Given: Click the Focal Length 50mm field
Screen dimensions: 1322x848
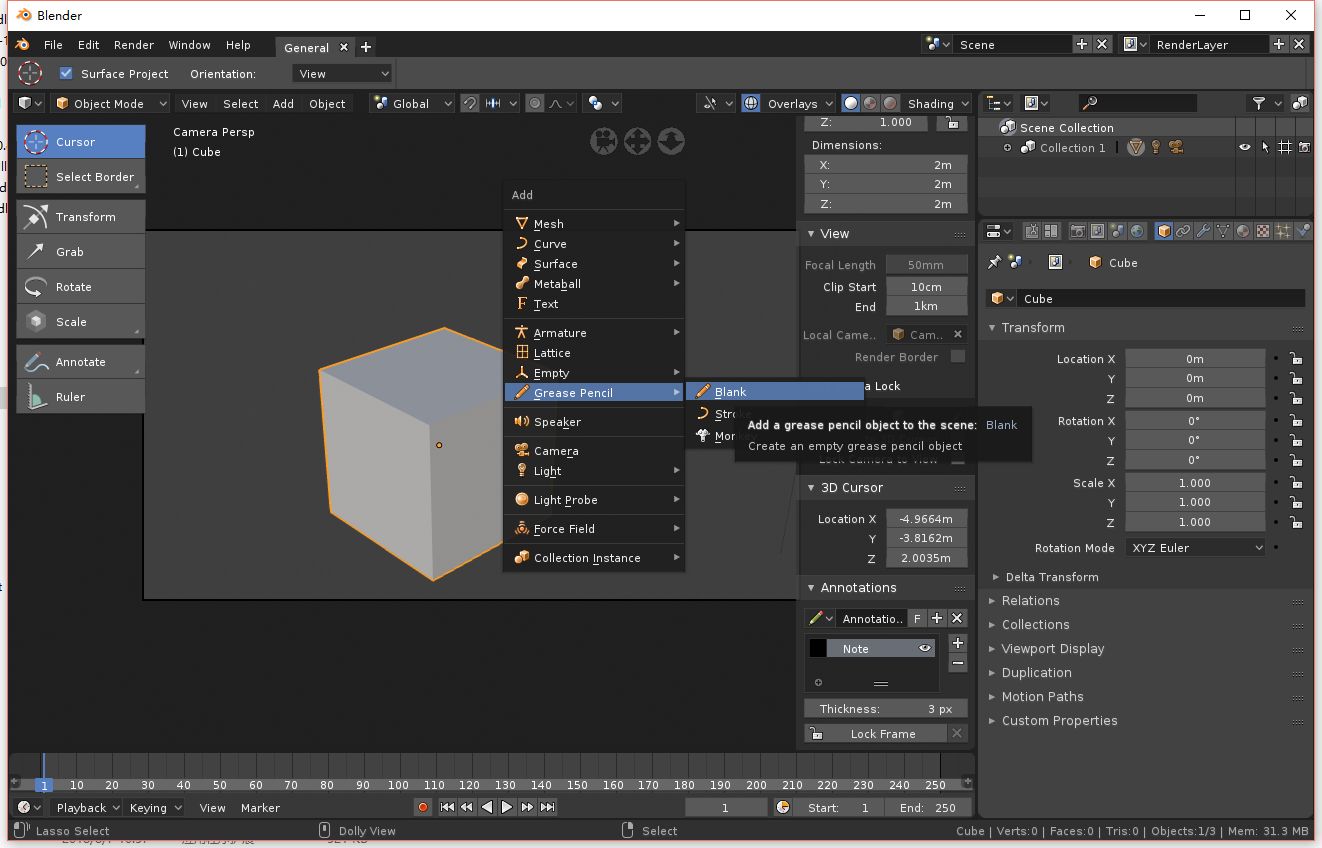Looking at the screenshot, I should (926, 265).
